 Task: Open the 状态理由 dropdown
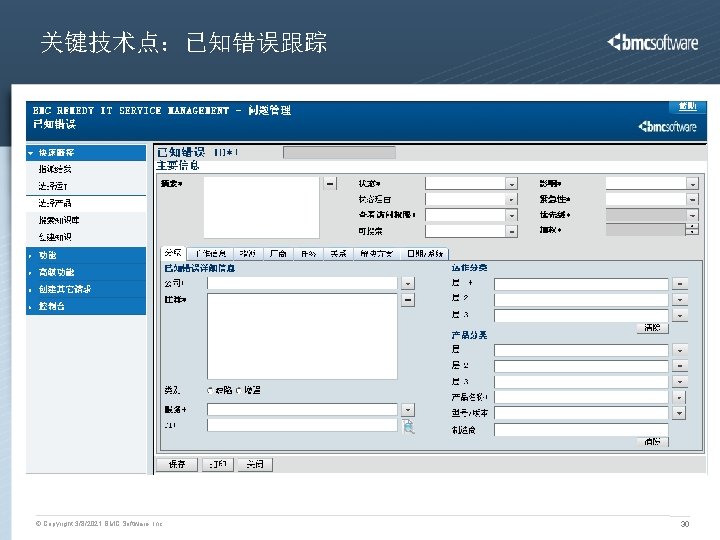[512, 199]
